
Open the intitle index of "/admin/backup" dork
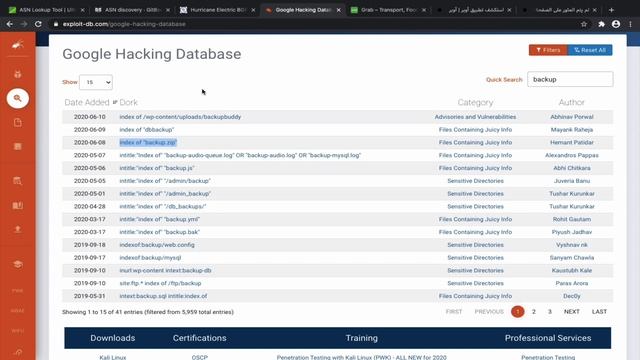pyautogui.click(x=164, y=181)
